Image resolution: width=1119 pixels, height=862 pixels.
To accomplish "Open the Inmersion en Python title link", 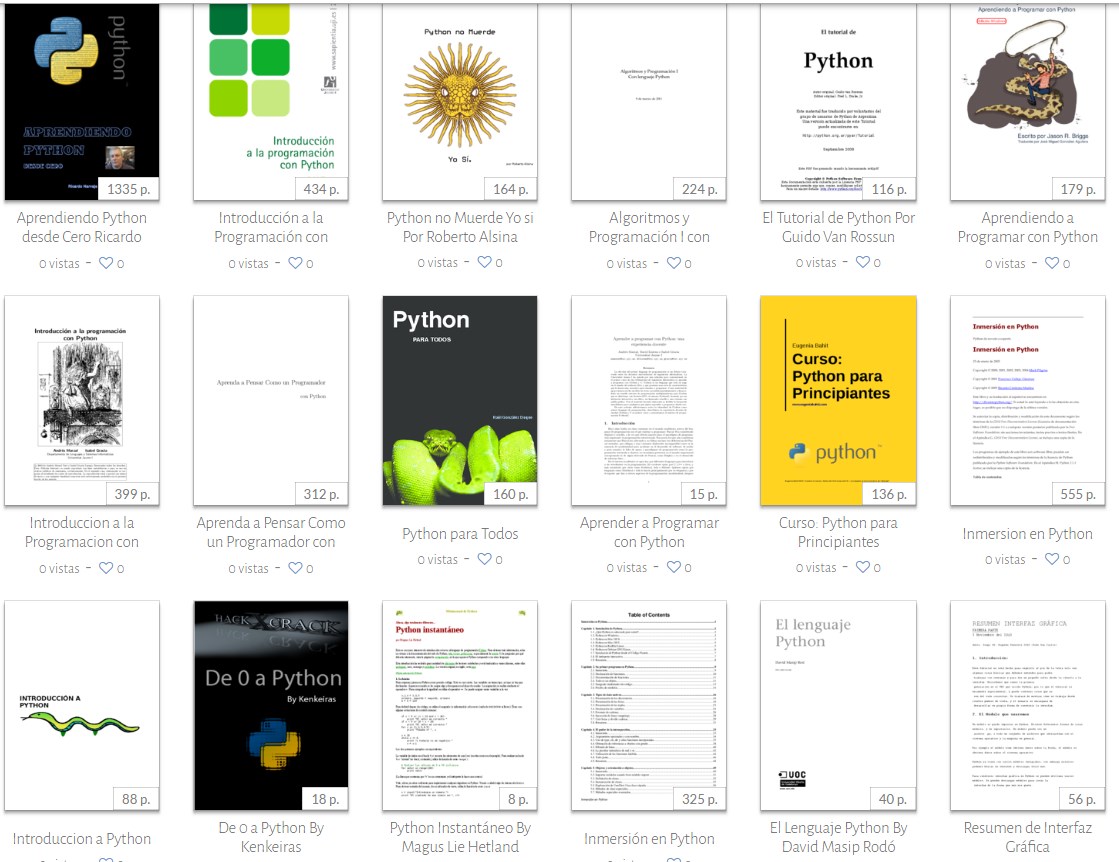I will pos(1026,534).
